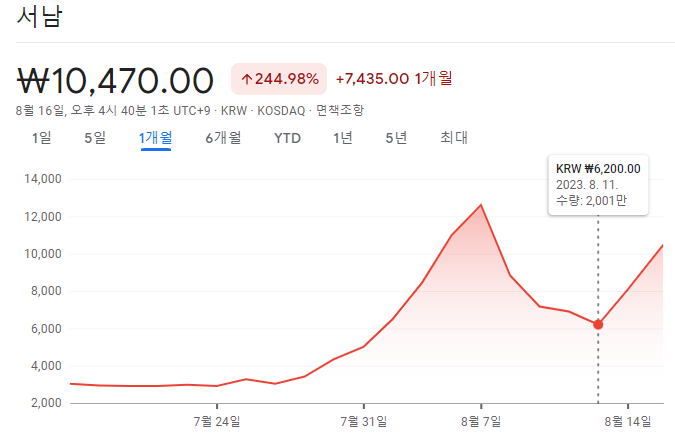This screenshot has height=437, width=675.
Task: Show the 최대 full history range
Action: point(454,138)
